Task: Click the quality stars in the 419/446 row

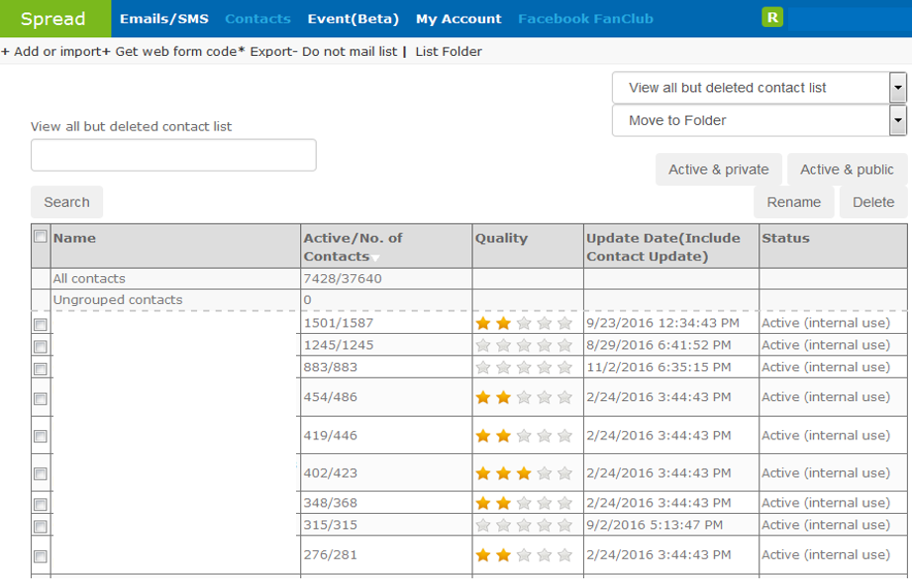Action: pyautogui.click(x=523, y=435)
